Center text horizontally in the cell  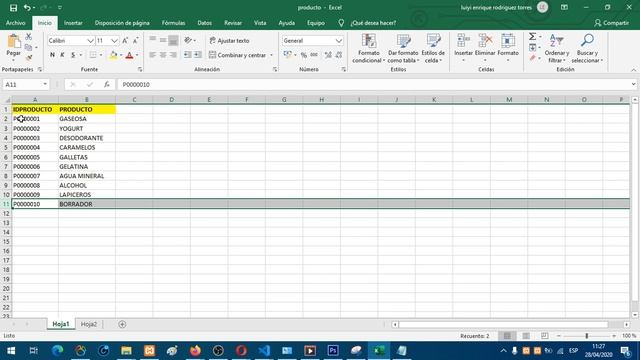[162, 55]
